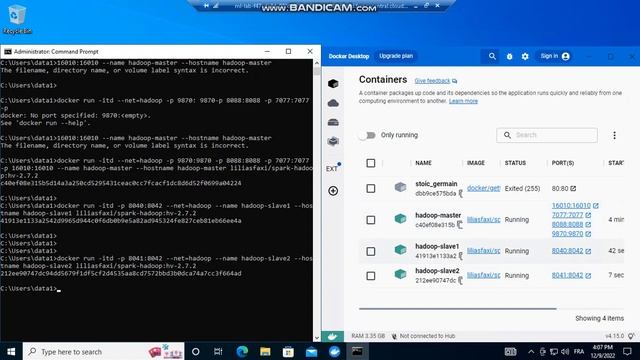Click the IMAGE column header
This screenshot has width=640, height=360.
pos(476,163)
